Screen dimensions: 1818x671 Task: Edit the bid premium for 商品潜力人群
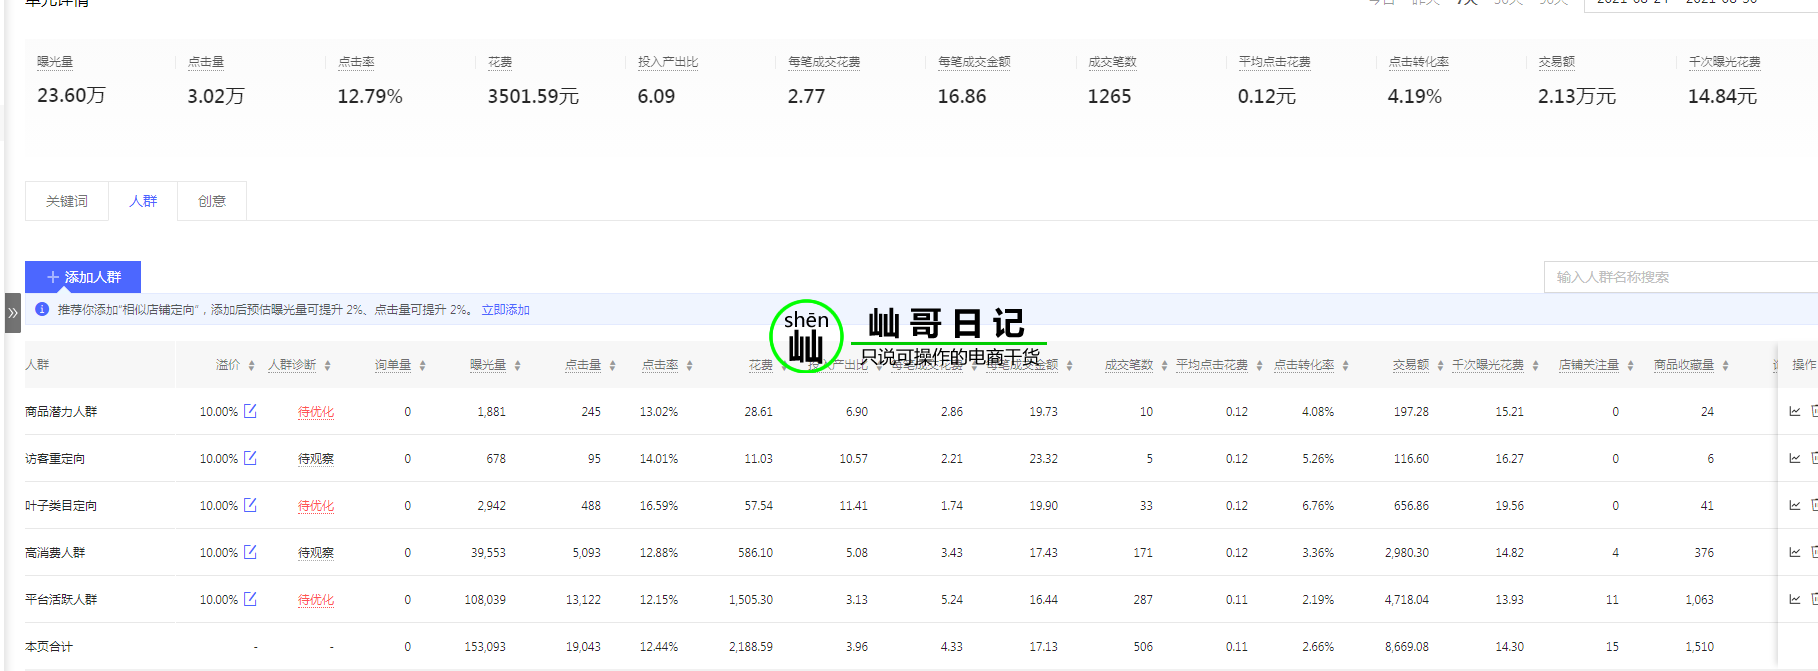pos(250,411)
